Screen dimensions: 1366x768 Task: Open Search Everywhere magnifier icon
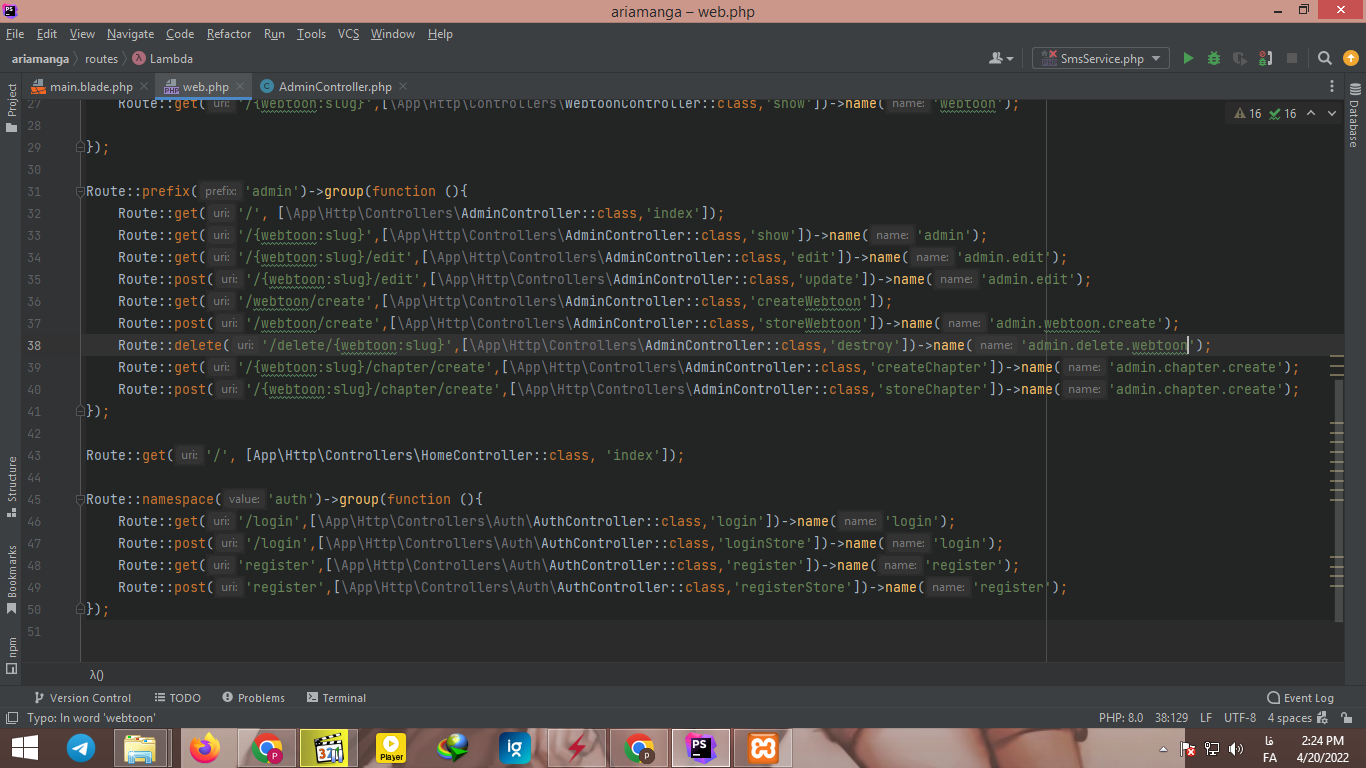[1324, 59]
